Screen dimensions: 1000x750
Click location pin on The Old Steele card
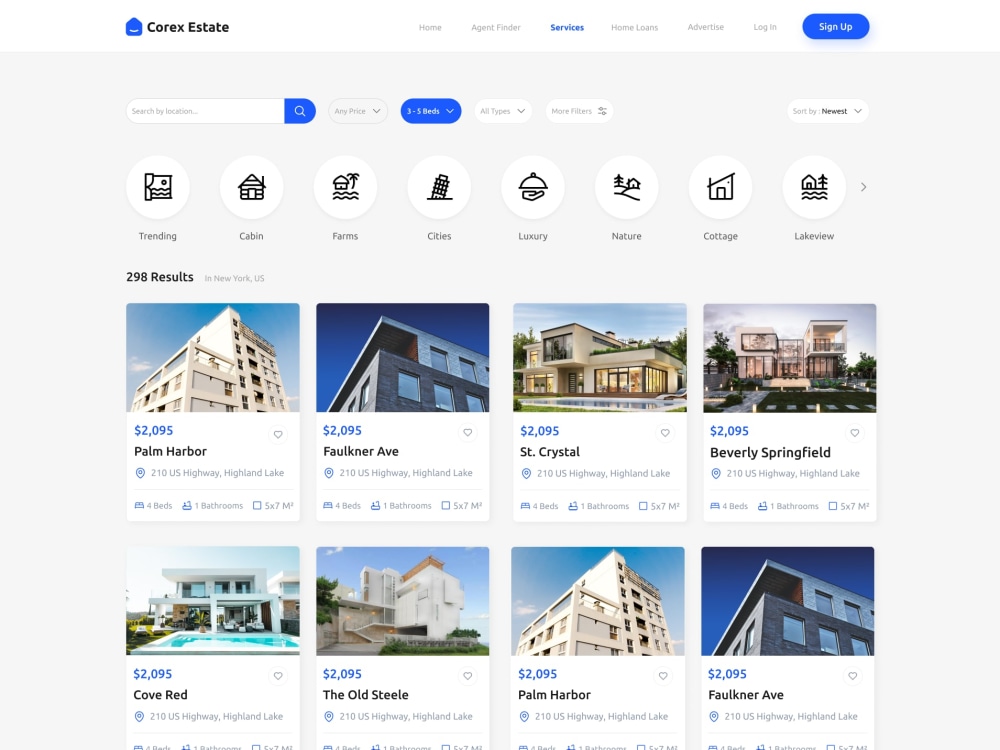point(328,716)
